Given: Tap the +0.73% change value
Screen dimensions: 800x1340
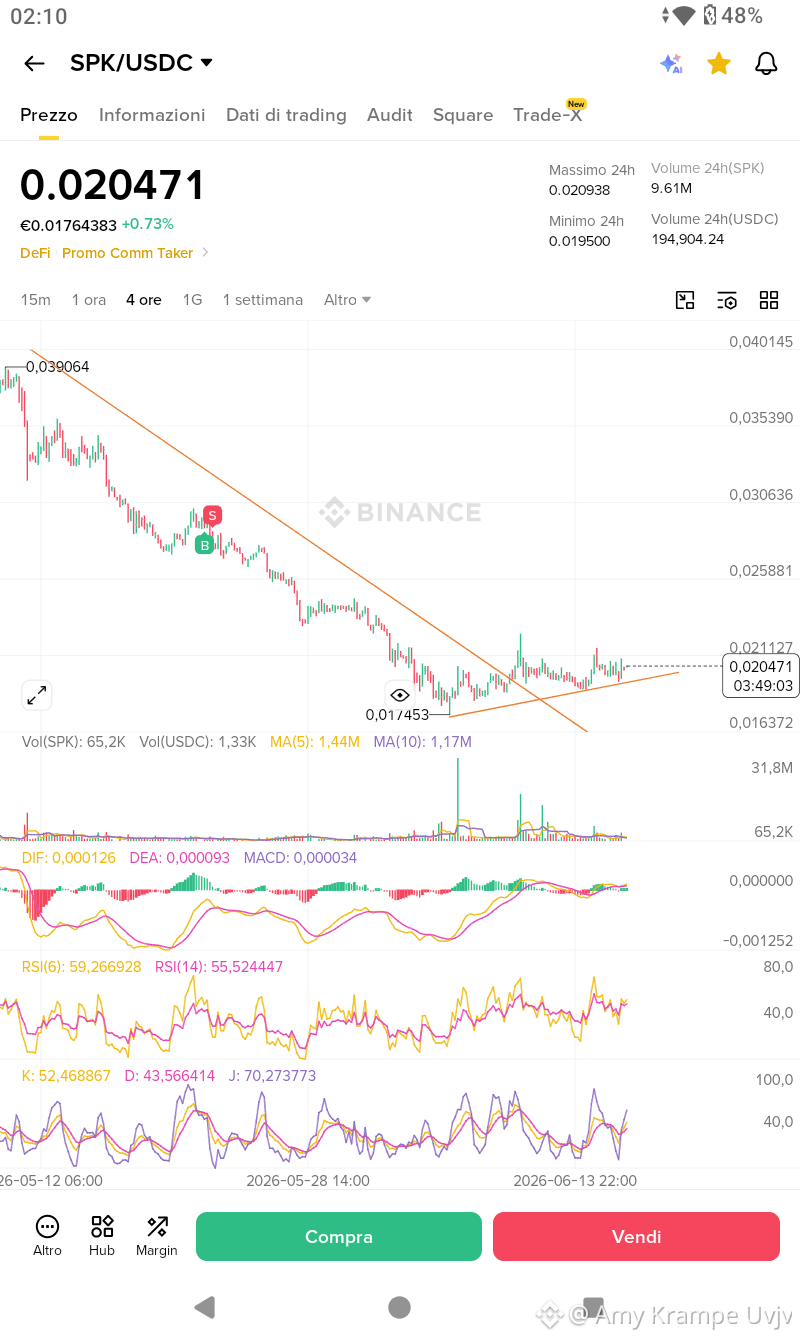Looking at the screenshot, I should coord(148,224).
